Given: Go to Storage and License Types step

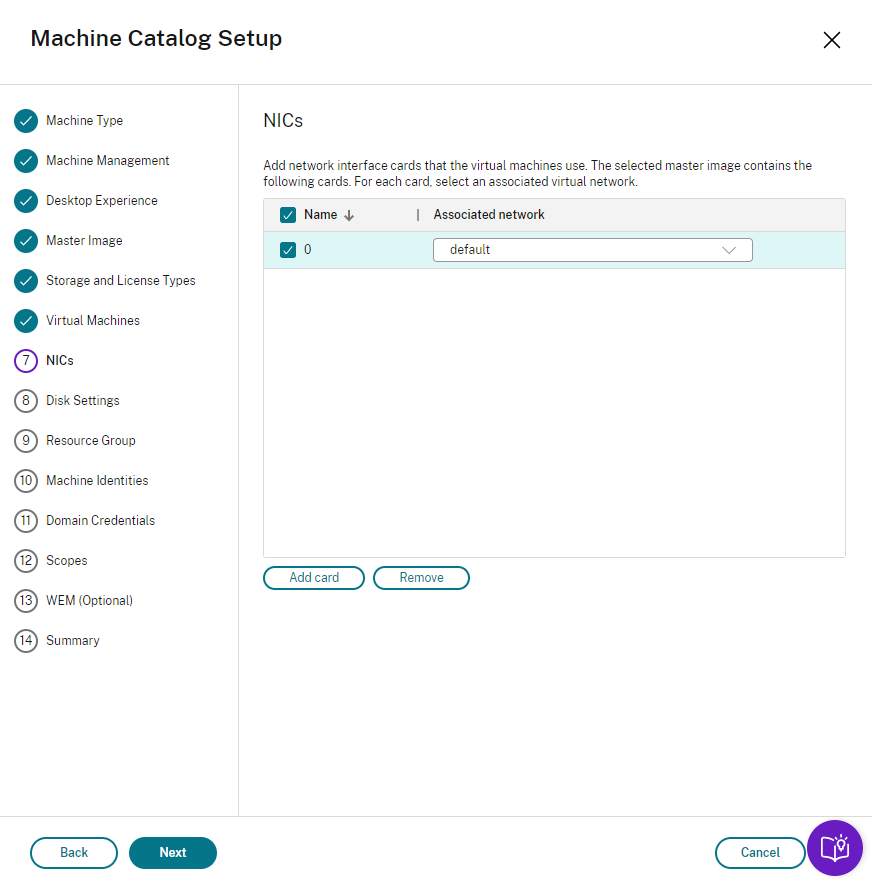Looking at the screenshot, I should (x=121, y=281).
